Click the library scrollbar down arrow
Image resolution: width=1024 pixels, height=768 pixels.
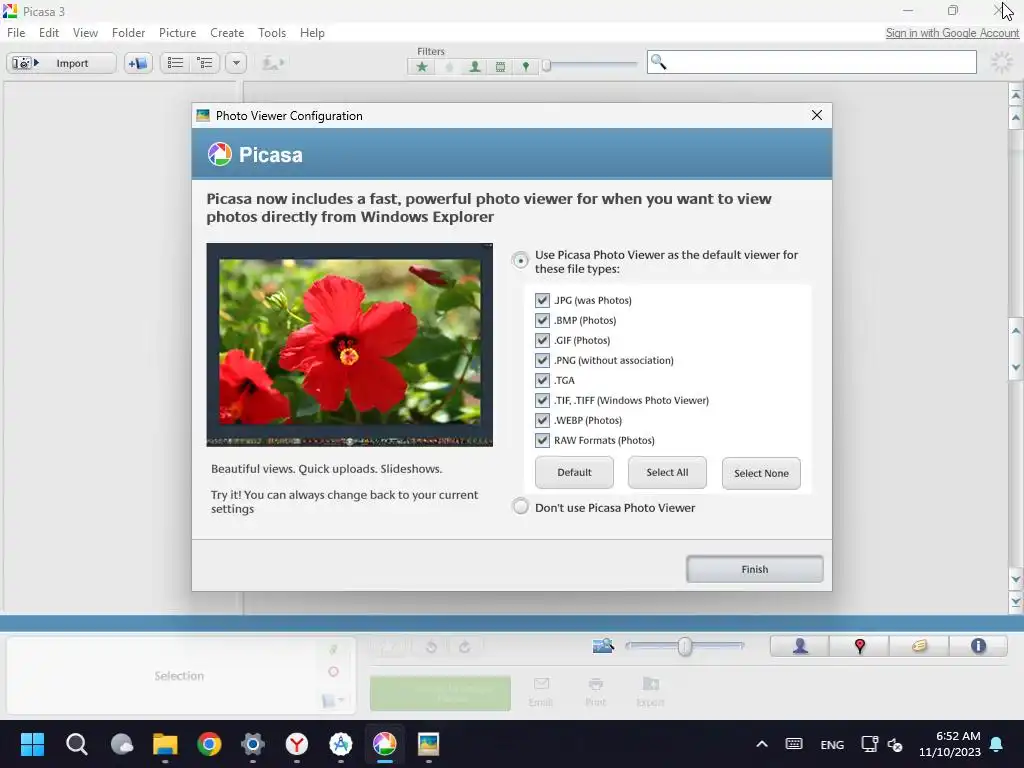(x=1016, y=579)
